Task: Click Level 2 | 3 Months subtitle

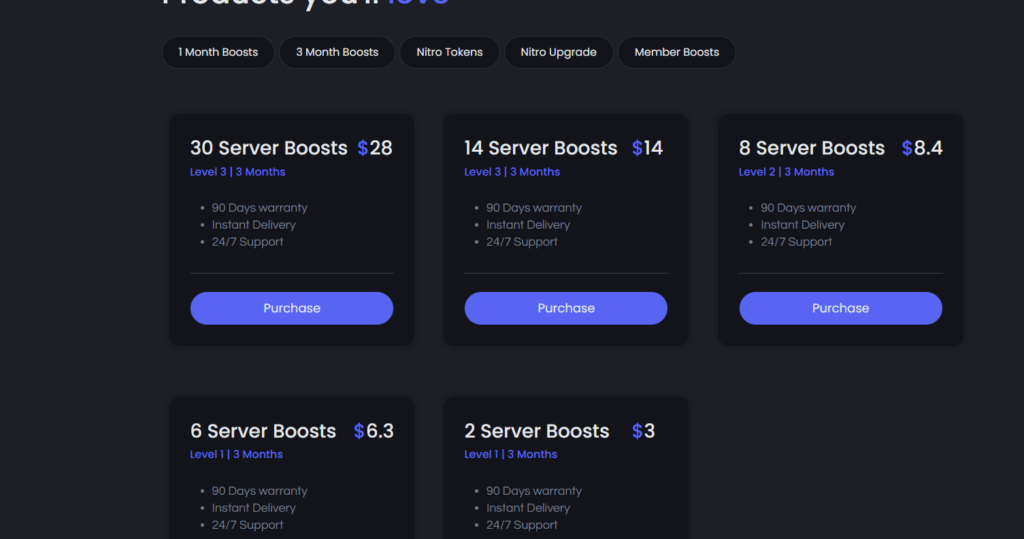Action: 786,172
